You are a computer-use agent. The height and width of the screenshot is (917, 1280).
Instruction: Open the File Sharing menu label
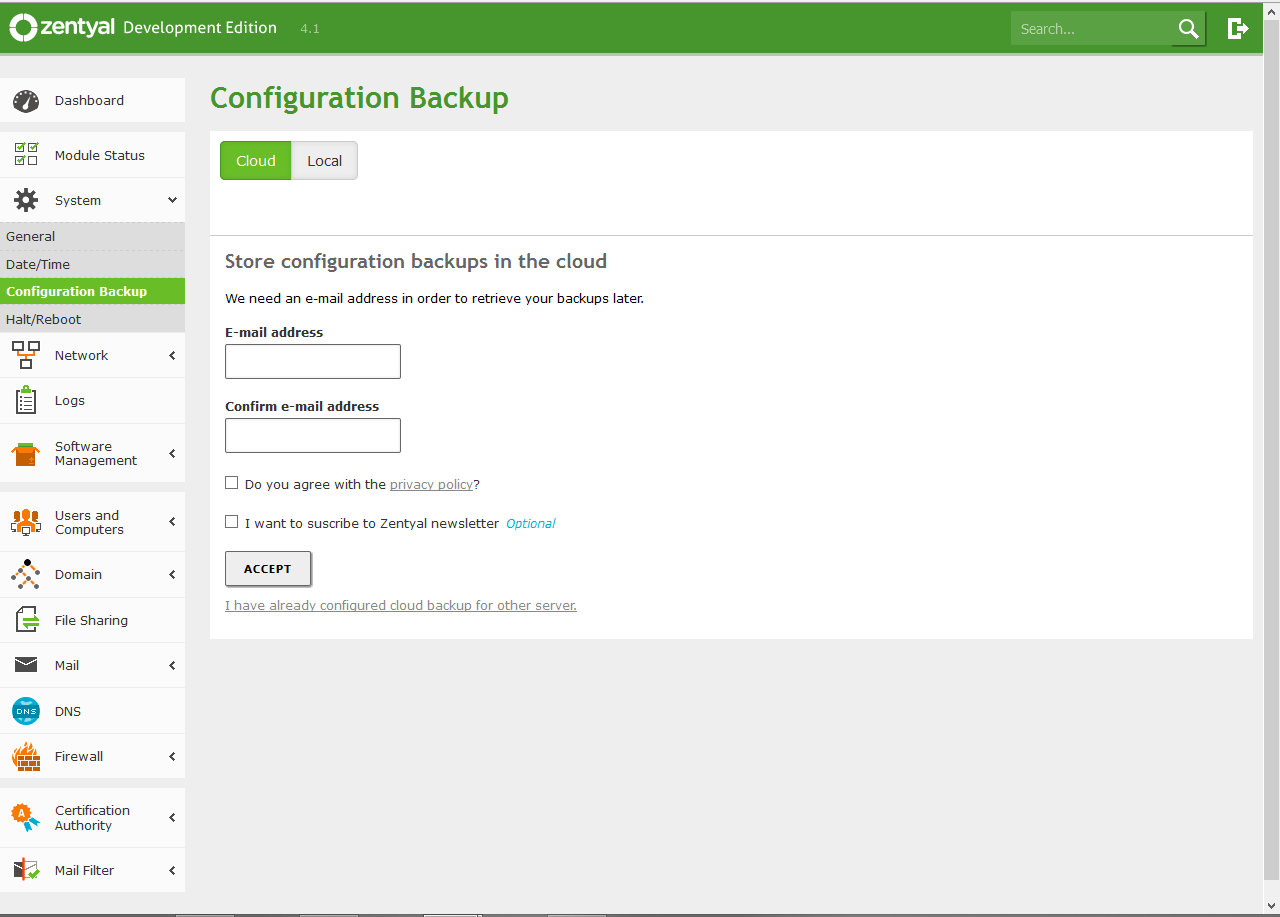(x=91, y=620)
